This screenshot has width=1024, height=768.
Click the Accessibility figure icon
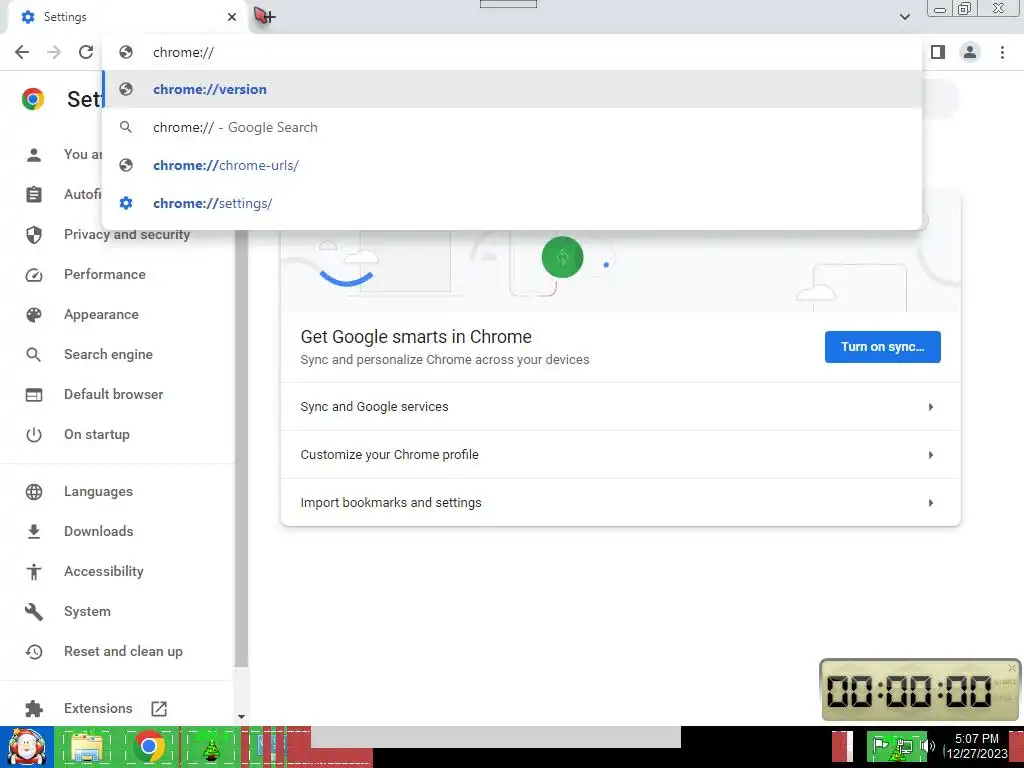[x=33, y=572]
